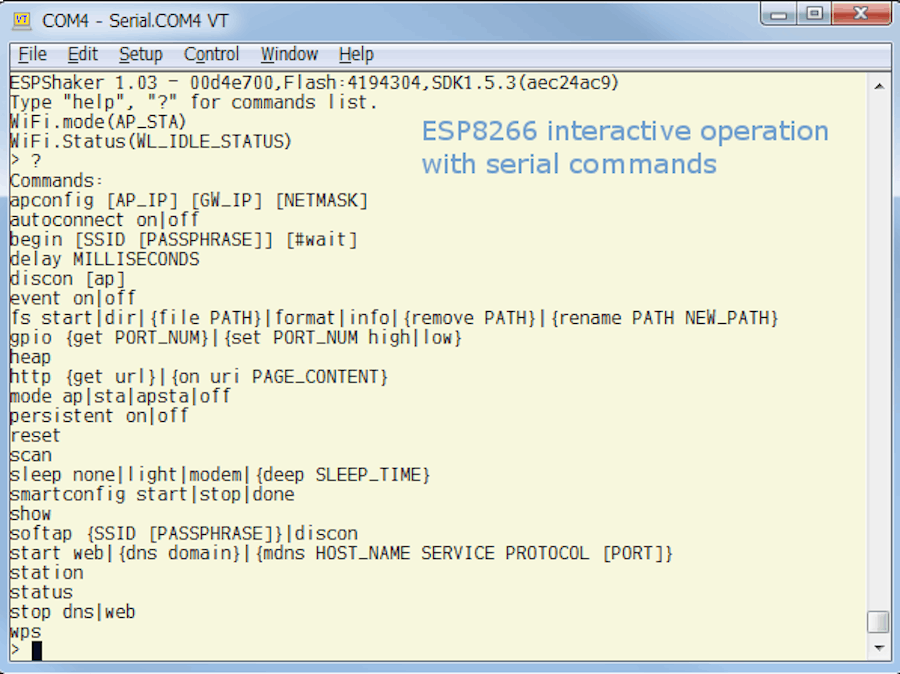Click the 'apconfig [AP_IP]' command line
900x674 pixels.
(189, 200)
